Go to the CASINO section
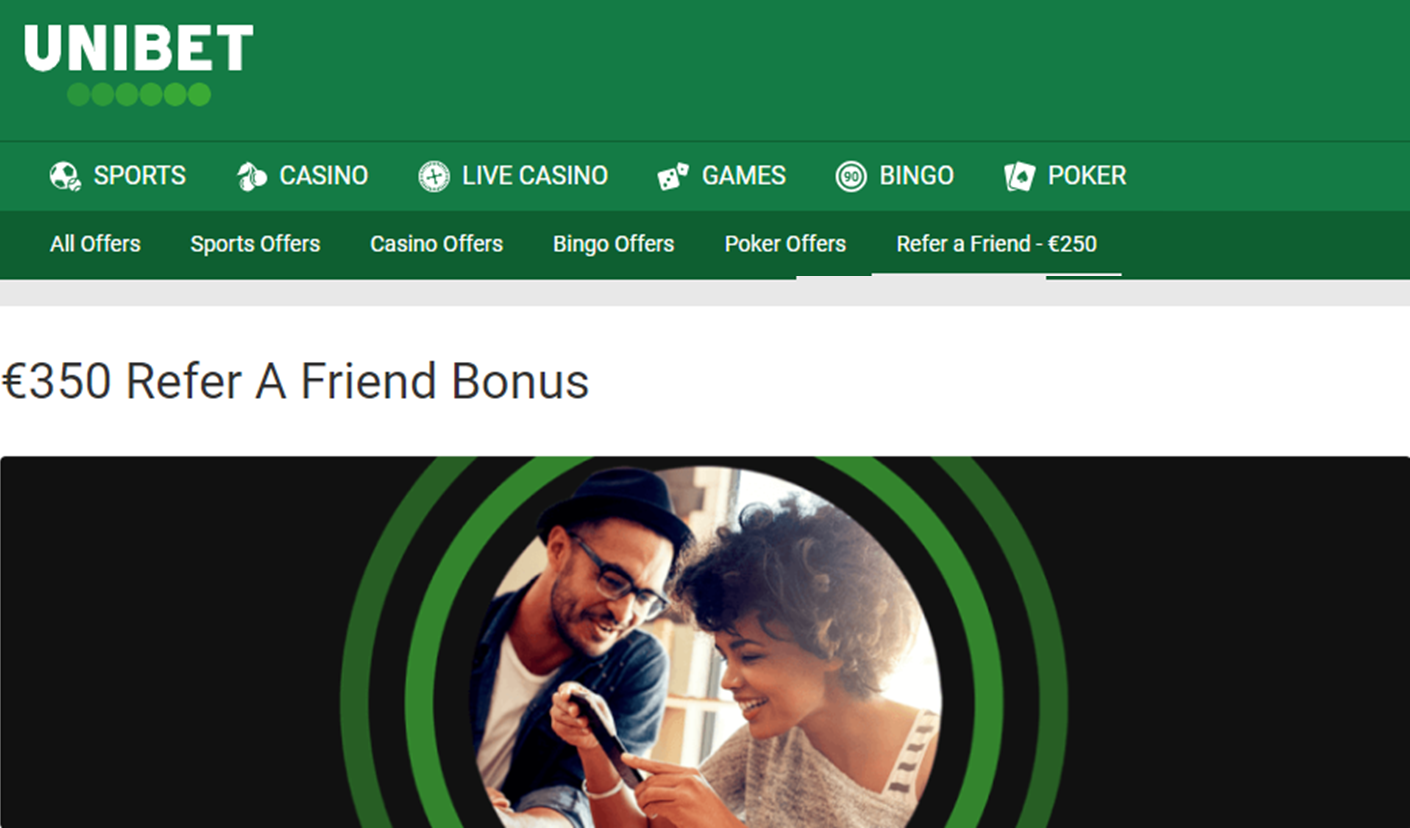 (324, 176)
